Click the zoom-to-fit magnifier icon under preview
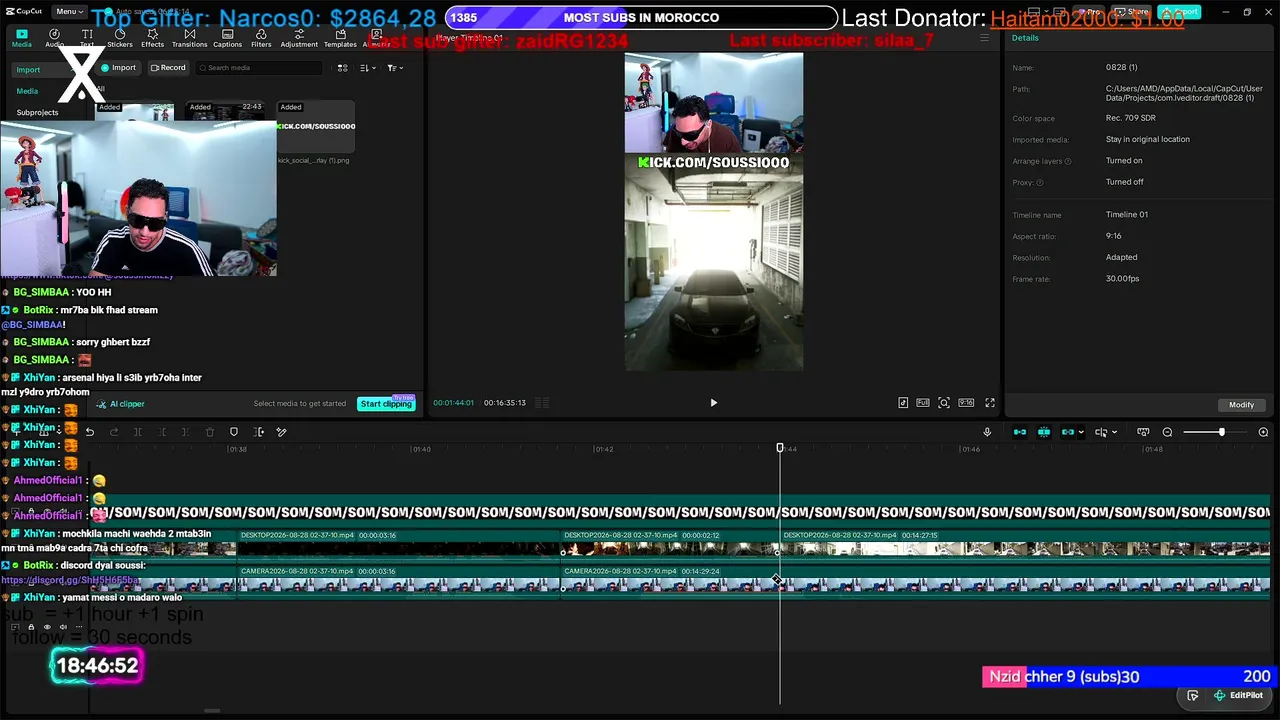This screenshot has width=1280, height=720. [944, 403]
